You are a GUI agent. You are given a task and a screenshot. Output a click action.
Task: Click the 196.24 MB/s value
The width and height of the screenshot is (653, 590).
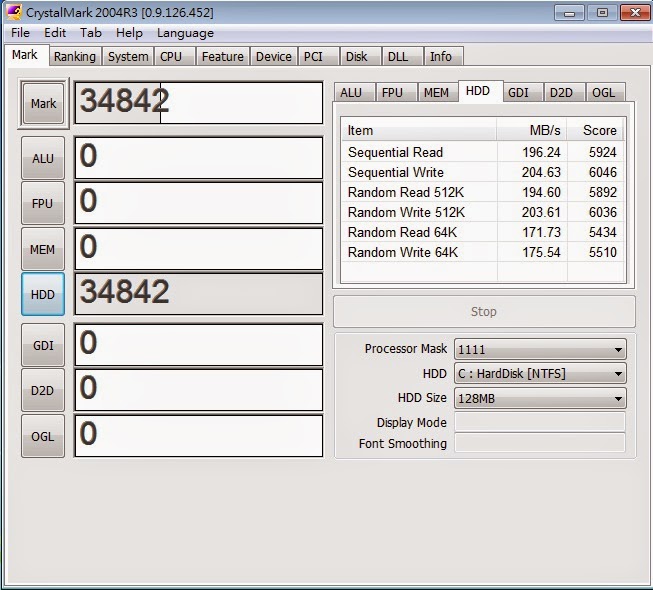point(541,152)
